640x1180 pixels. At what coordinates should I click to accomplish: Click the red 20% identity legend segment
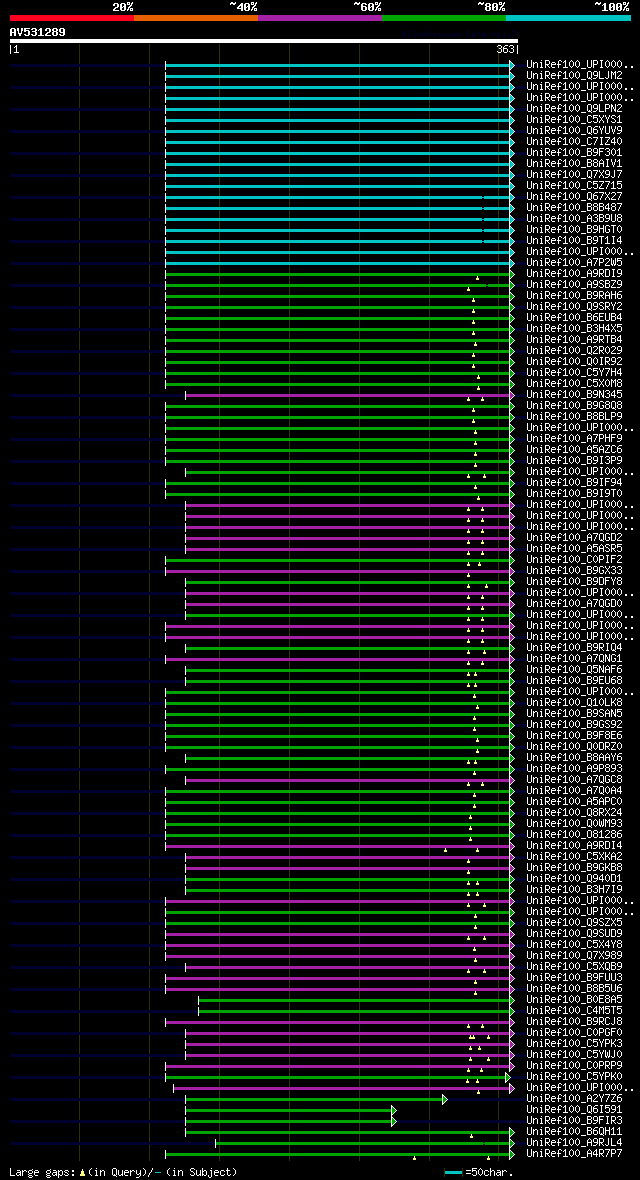tap(72, 17)
